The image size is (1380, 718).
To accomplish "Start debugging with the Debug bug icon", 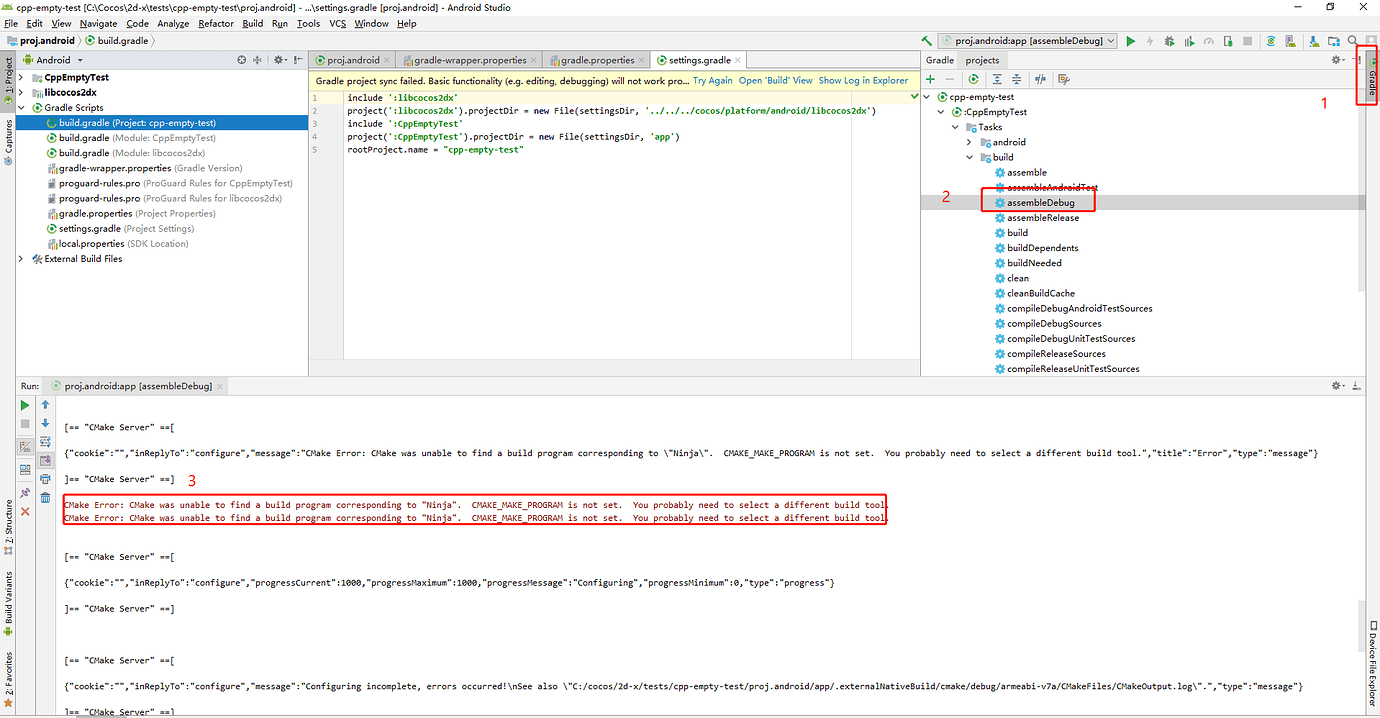I will tap(1169, 41).
